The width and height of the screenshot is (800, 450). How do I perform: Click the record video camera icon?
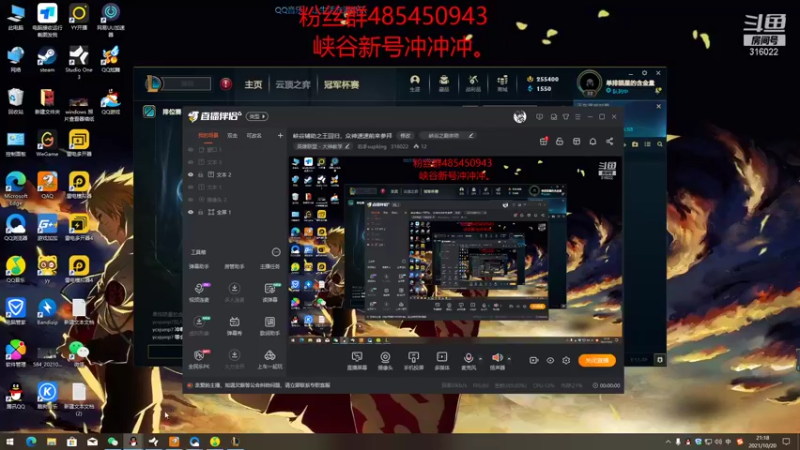[x=534, y=360]
